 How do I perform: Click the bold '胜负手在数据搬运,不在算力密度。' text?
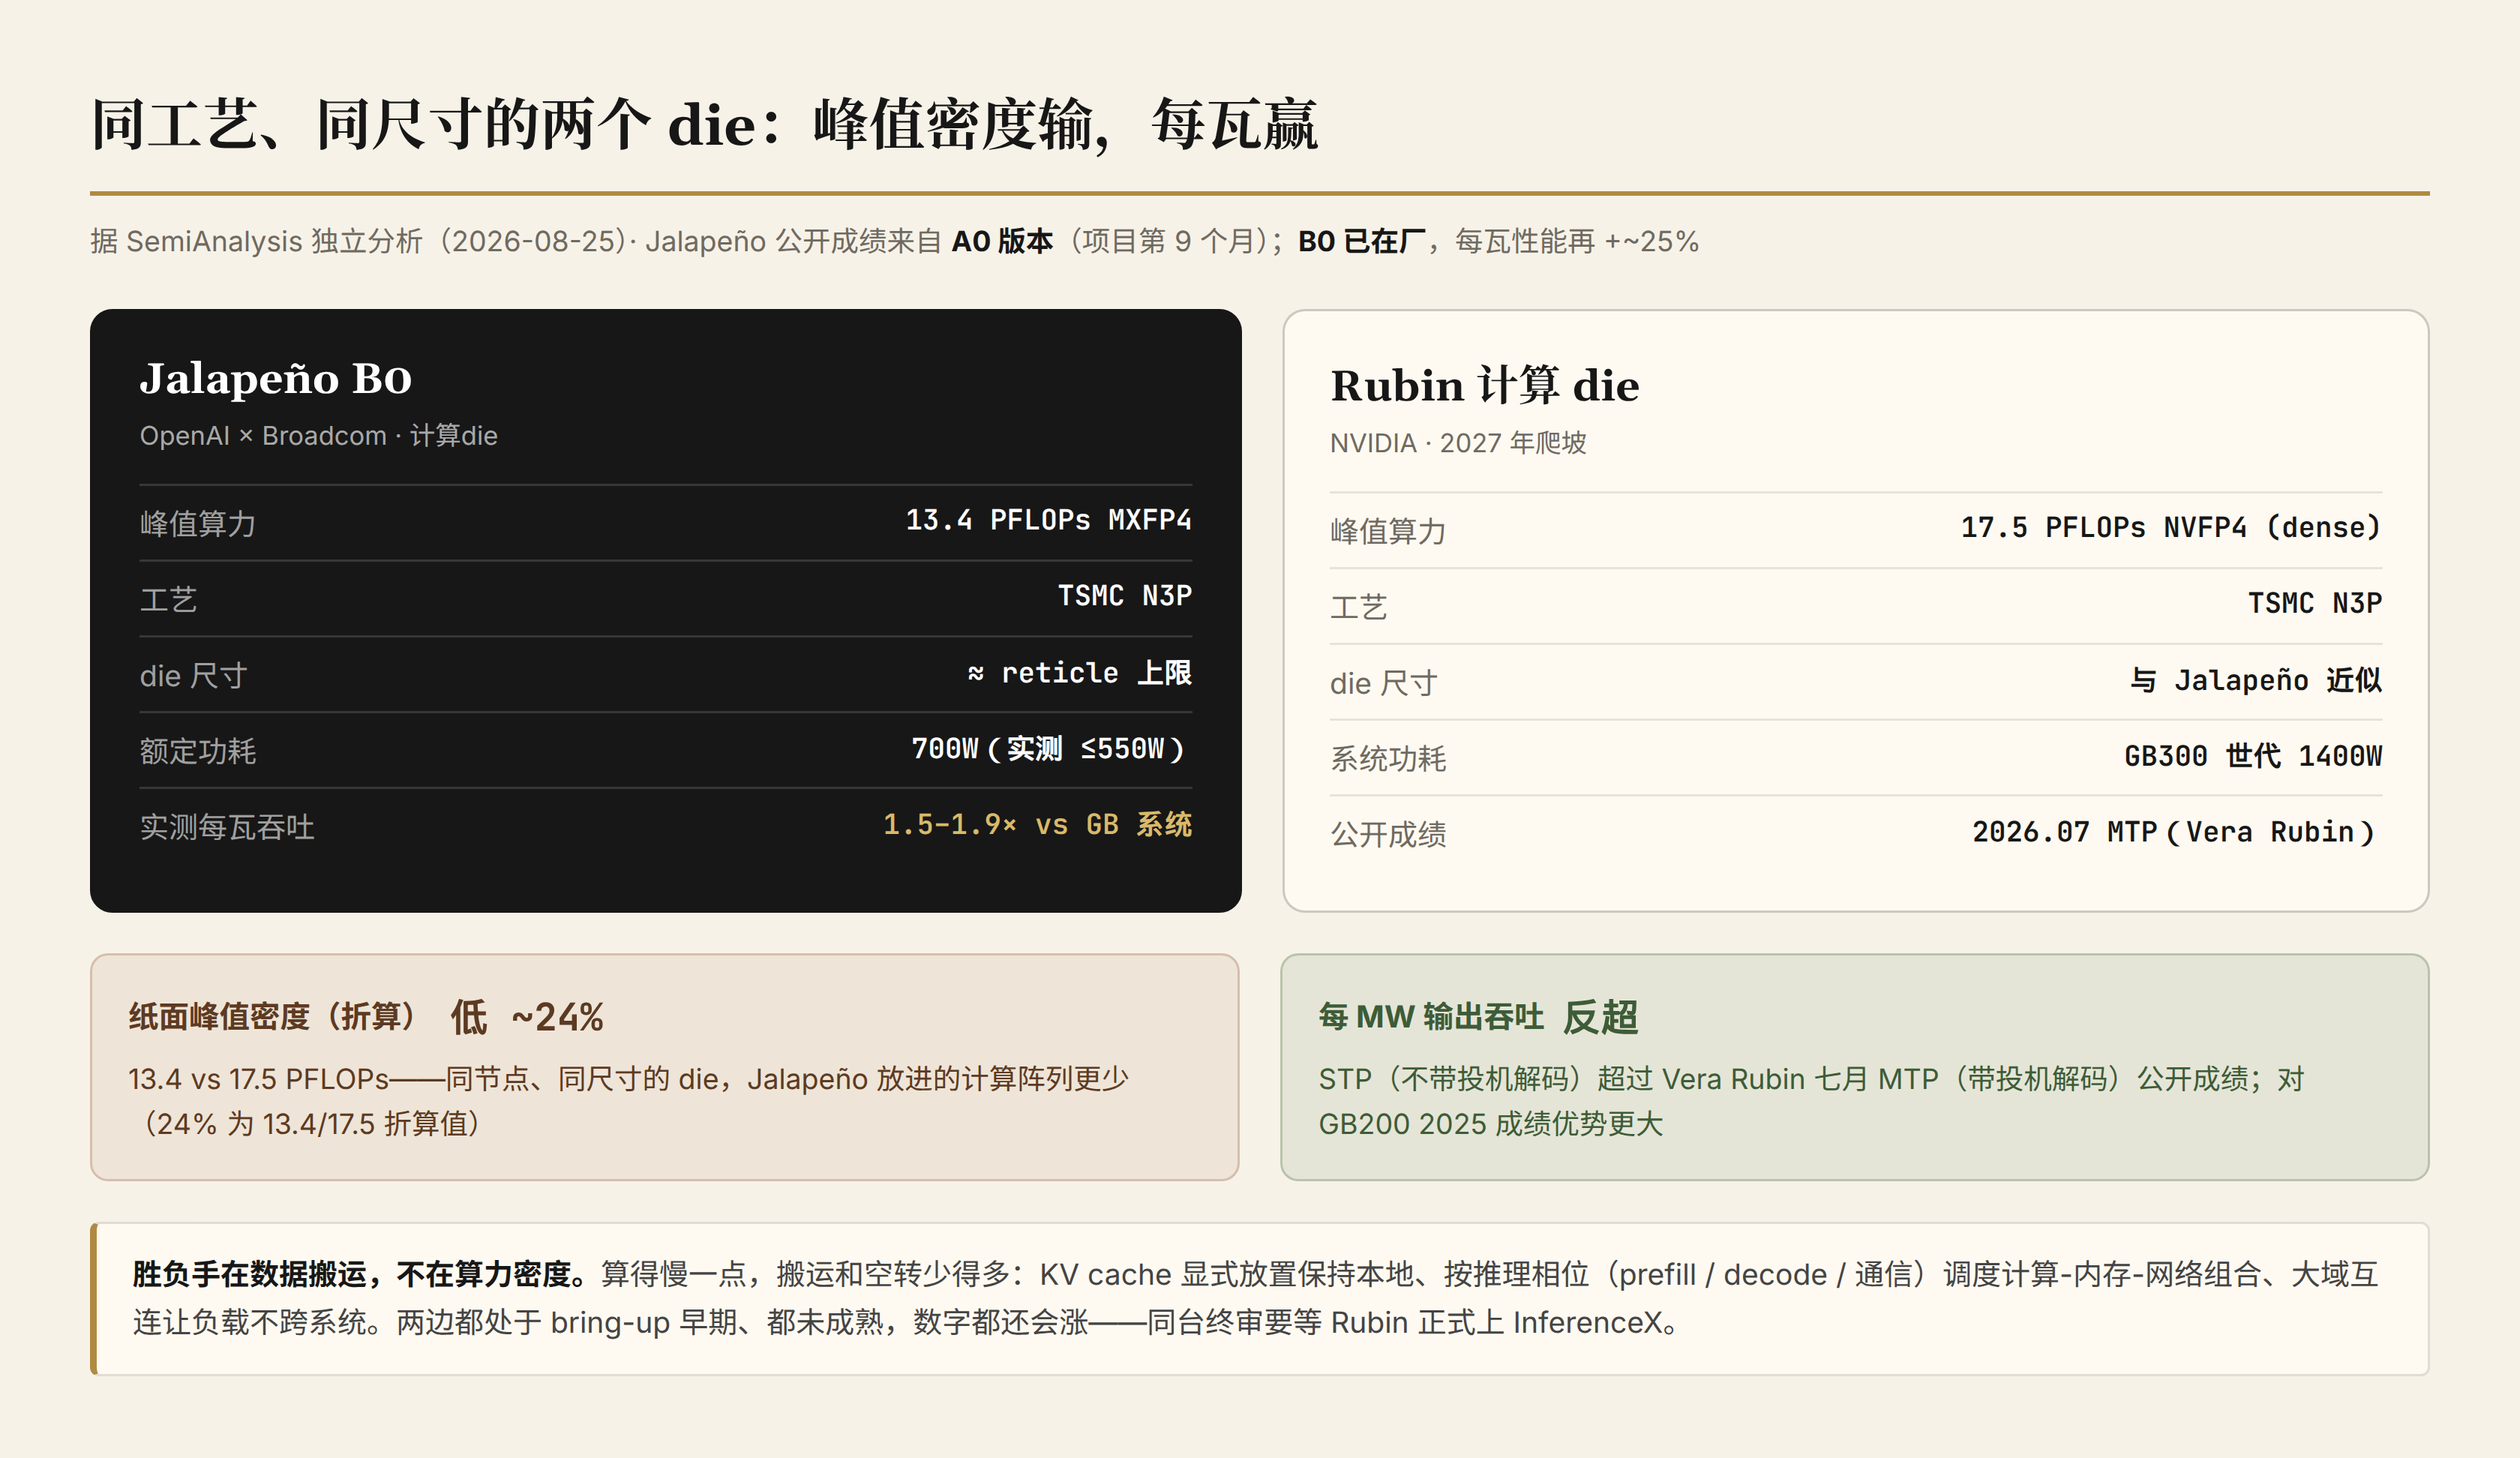(365, 1273)
